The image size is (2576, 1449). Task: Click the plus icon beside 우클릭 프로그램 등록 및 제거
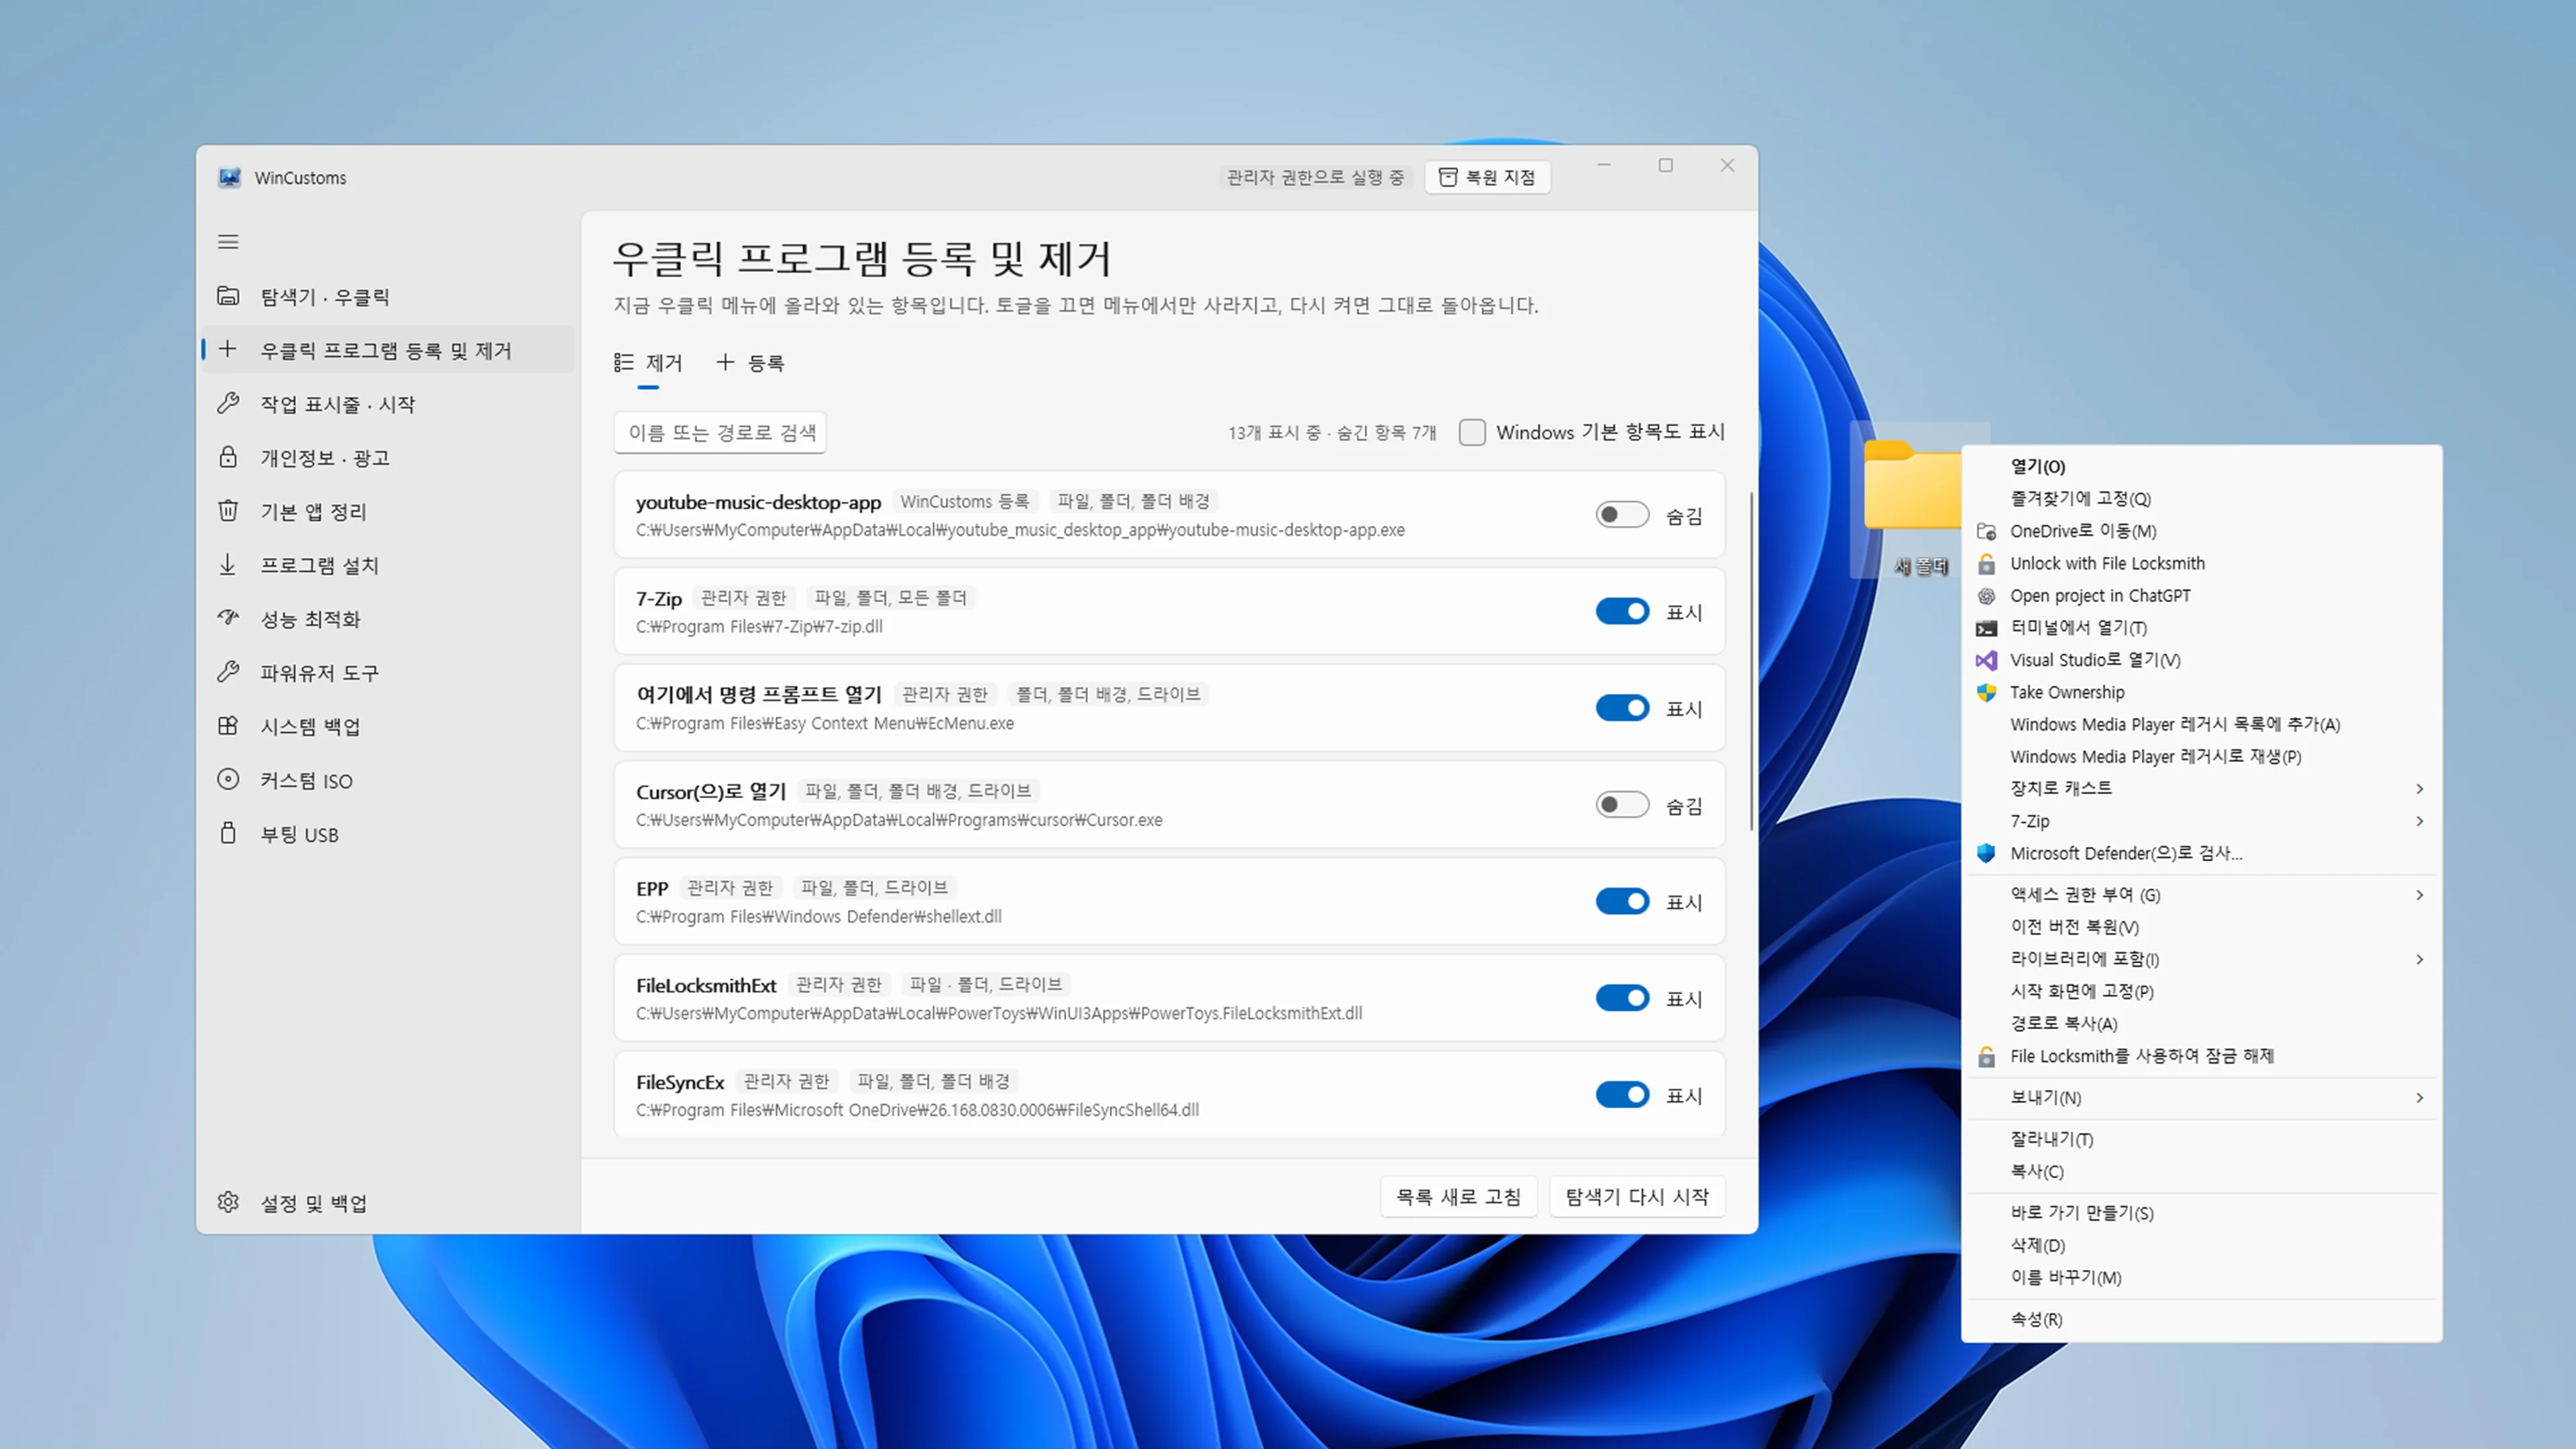point(228,349)
